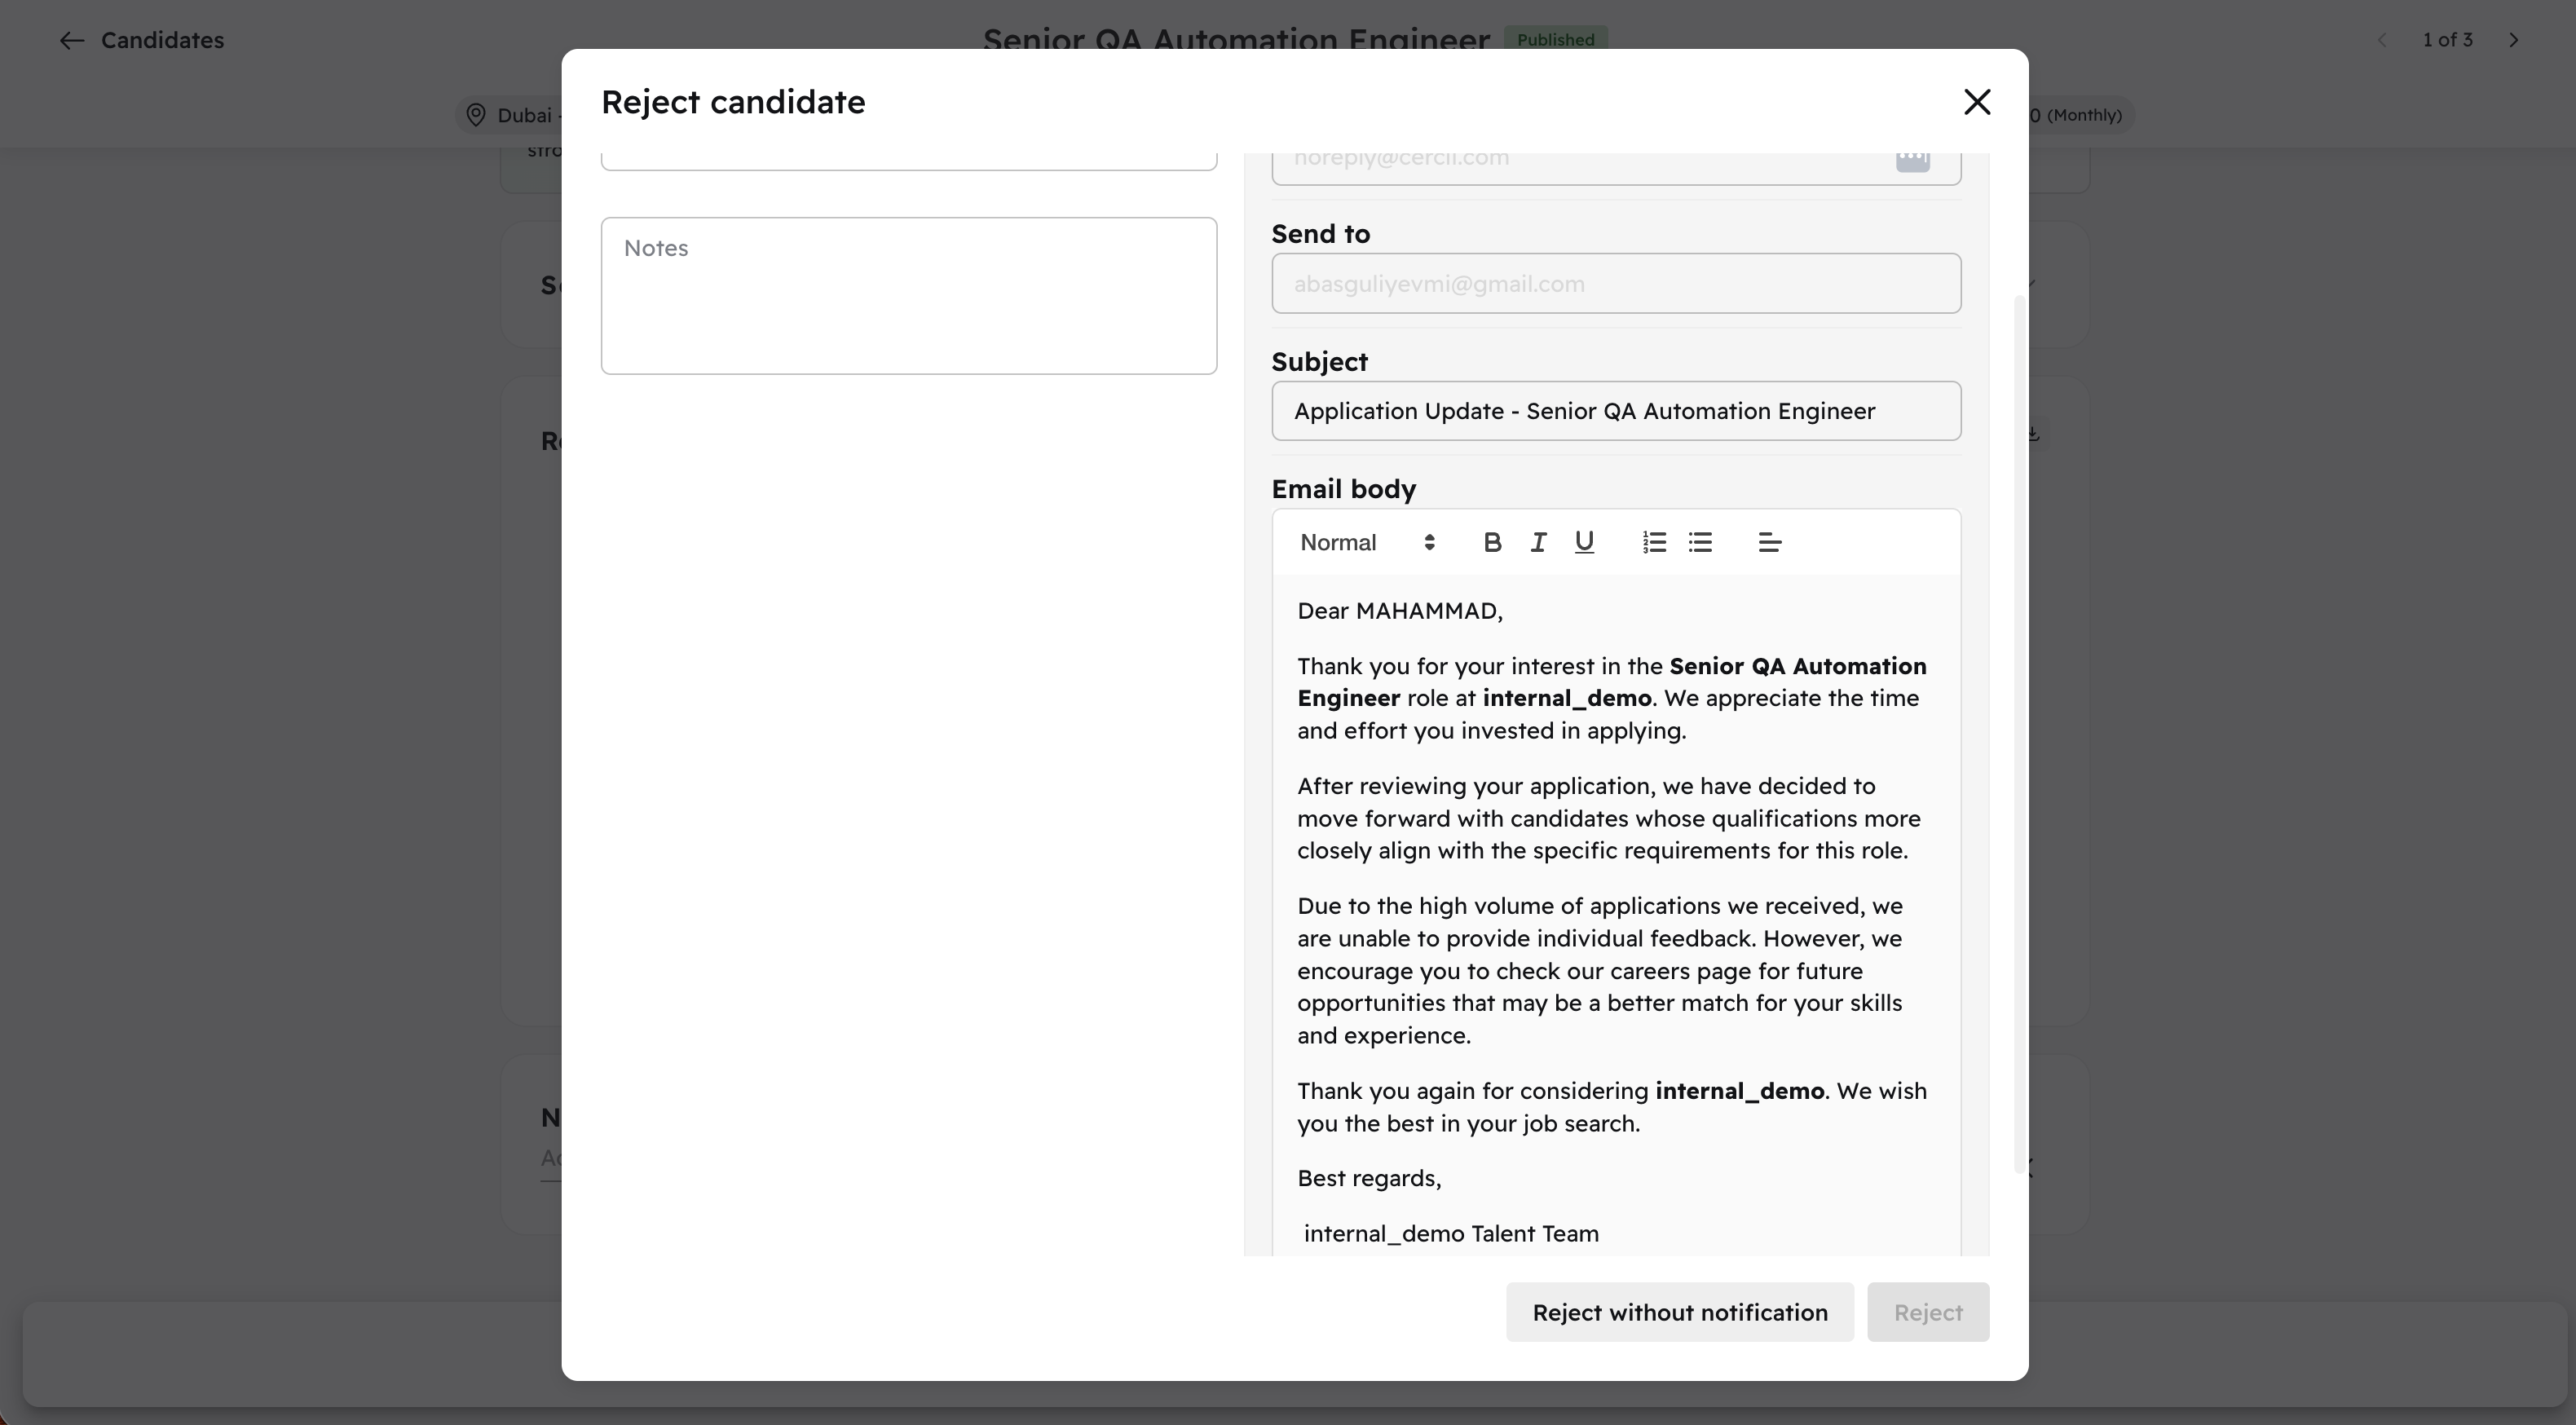
Task: Click the back arrow beside Candidates
Action: [x=71, y=40]
